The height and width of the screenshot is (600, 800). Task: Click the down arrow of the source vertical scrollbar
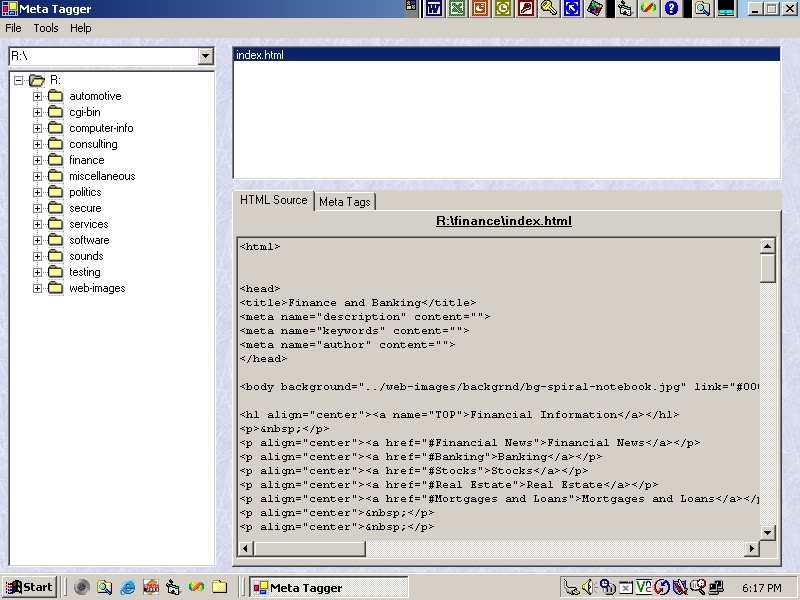pos(767,532)
